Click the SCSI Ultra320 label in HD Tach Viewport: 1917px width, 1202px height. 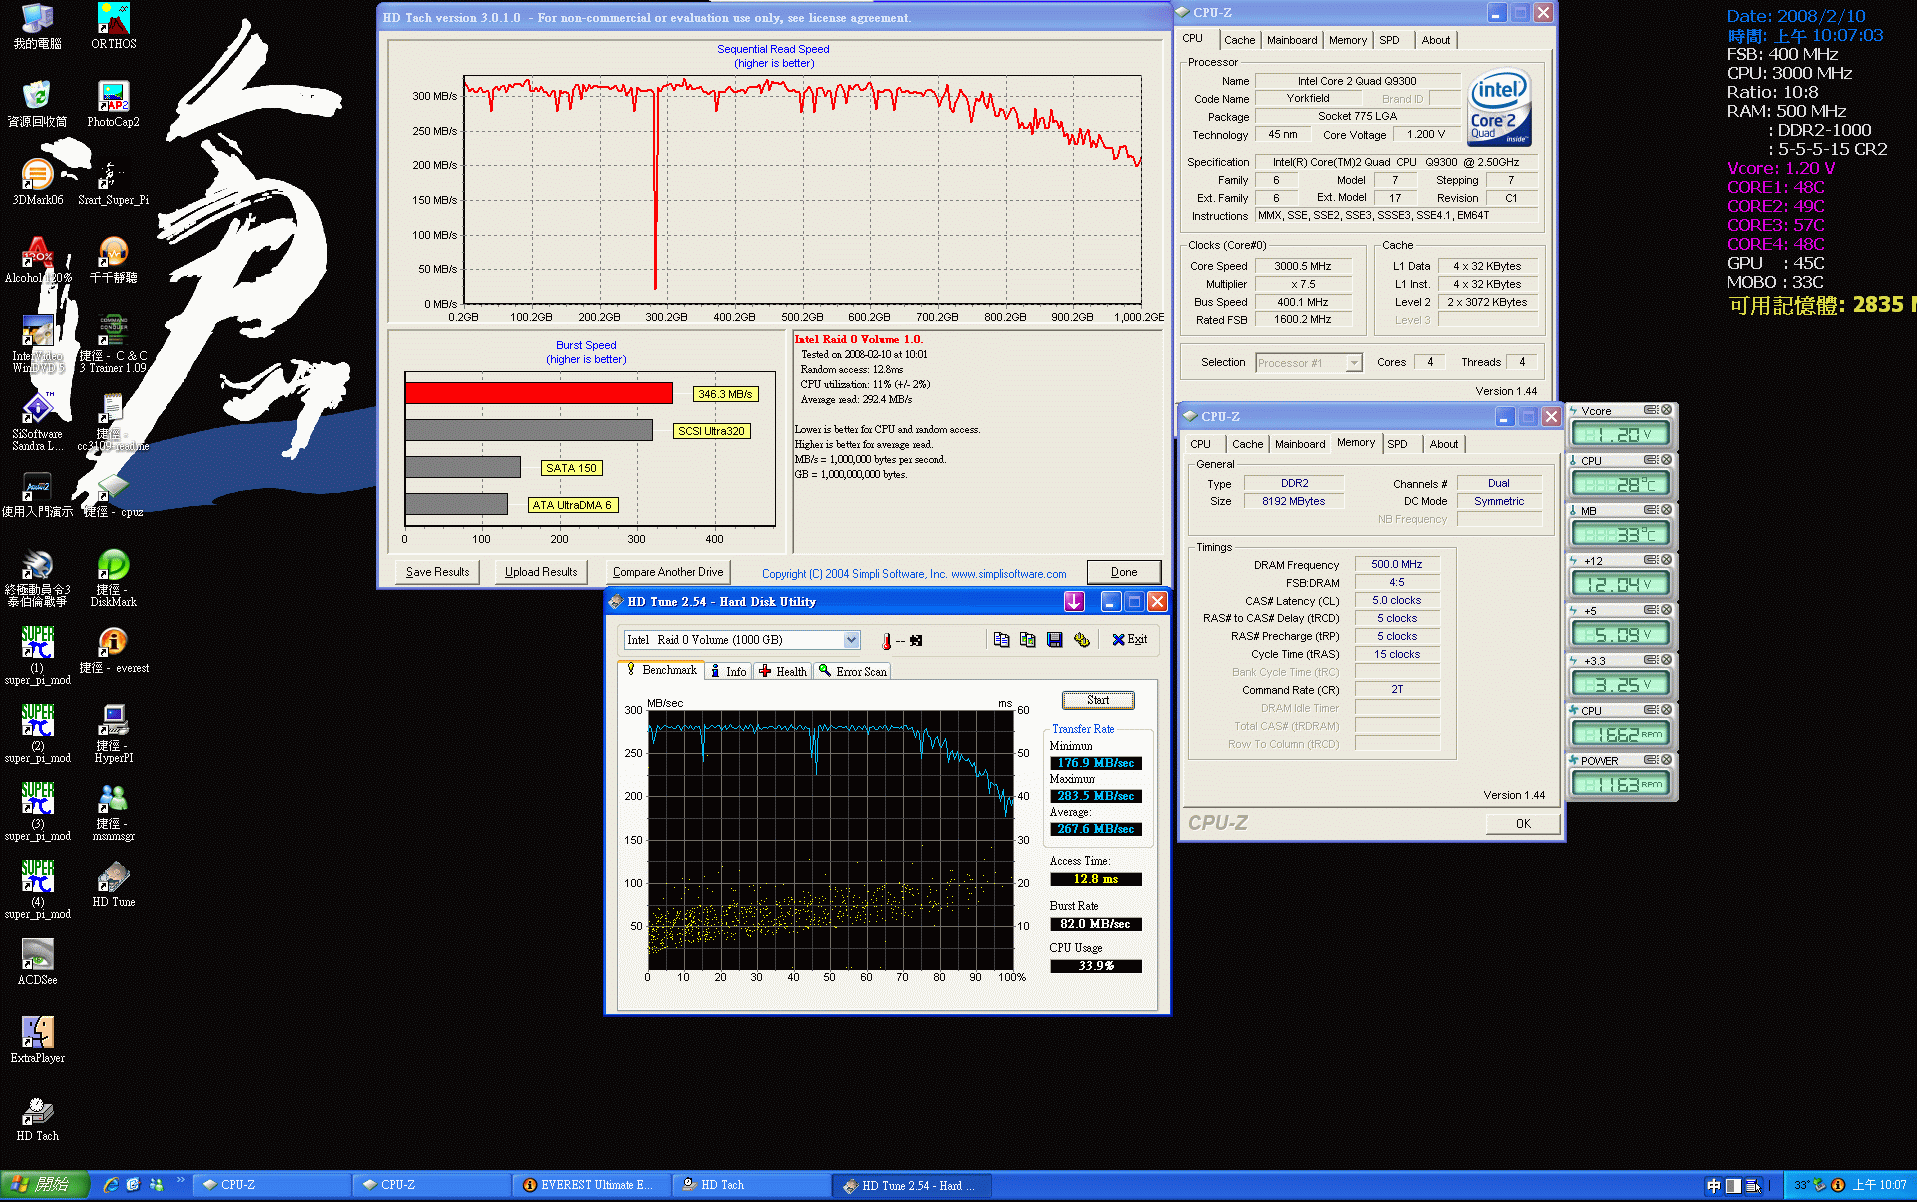click(711, 431)
